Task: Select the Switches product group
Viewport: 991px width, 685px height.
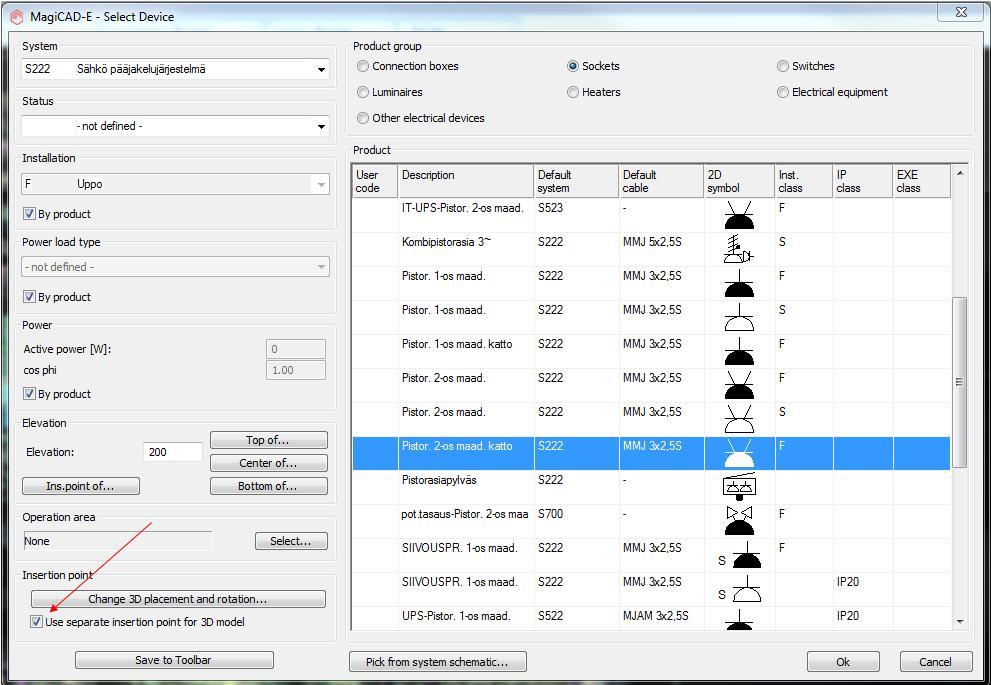Action: pos(782,66)
